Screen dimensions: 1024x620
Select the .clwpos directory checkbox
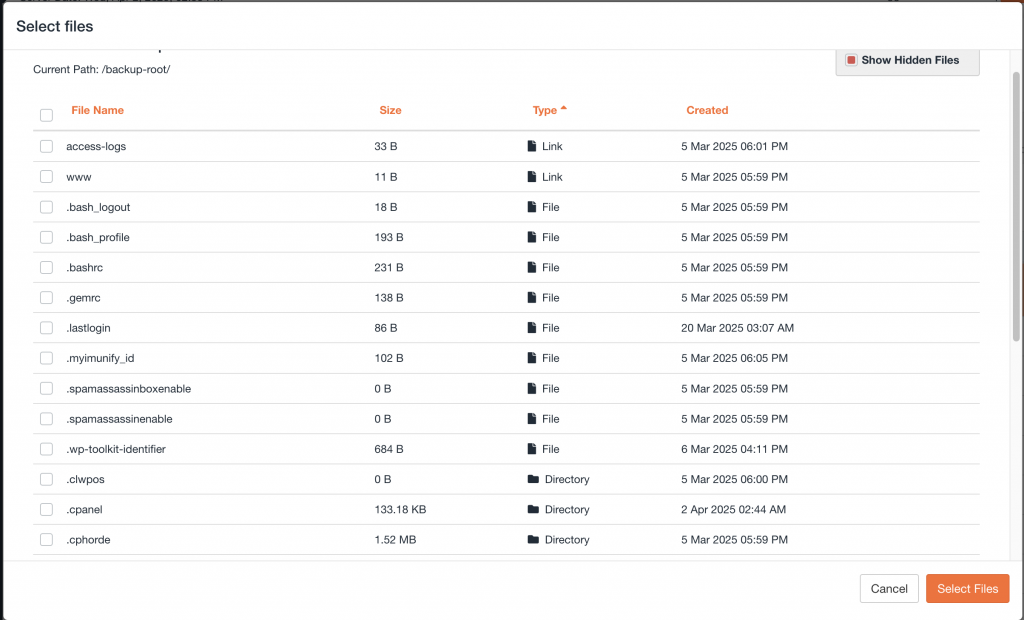point(46,479)
